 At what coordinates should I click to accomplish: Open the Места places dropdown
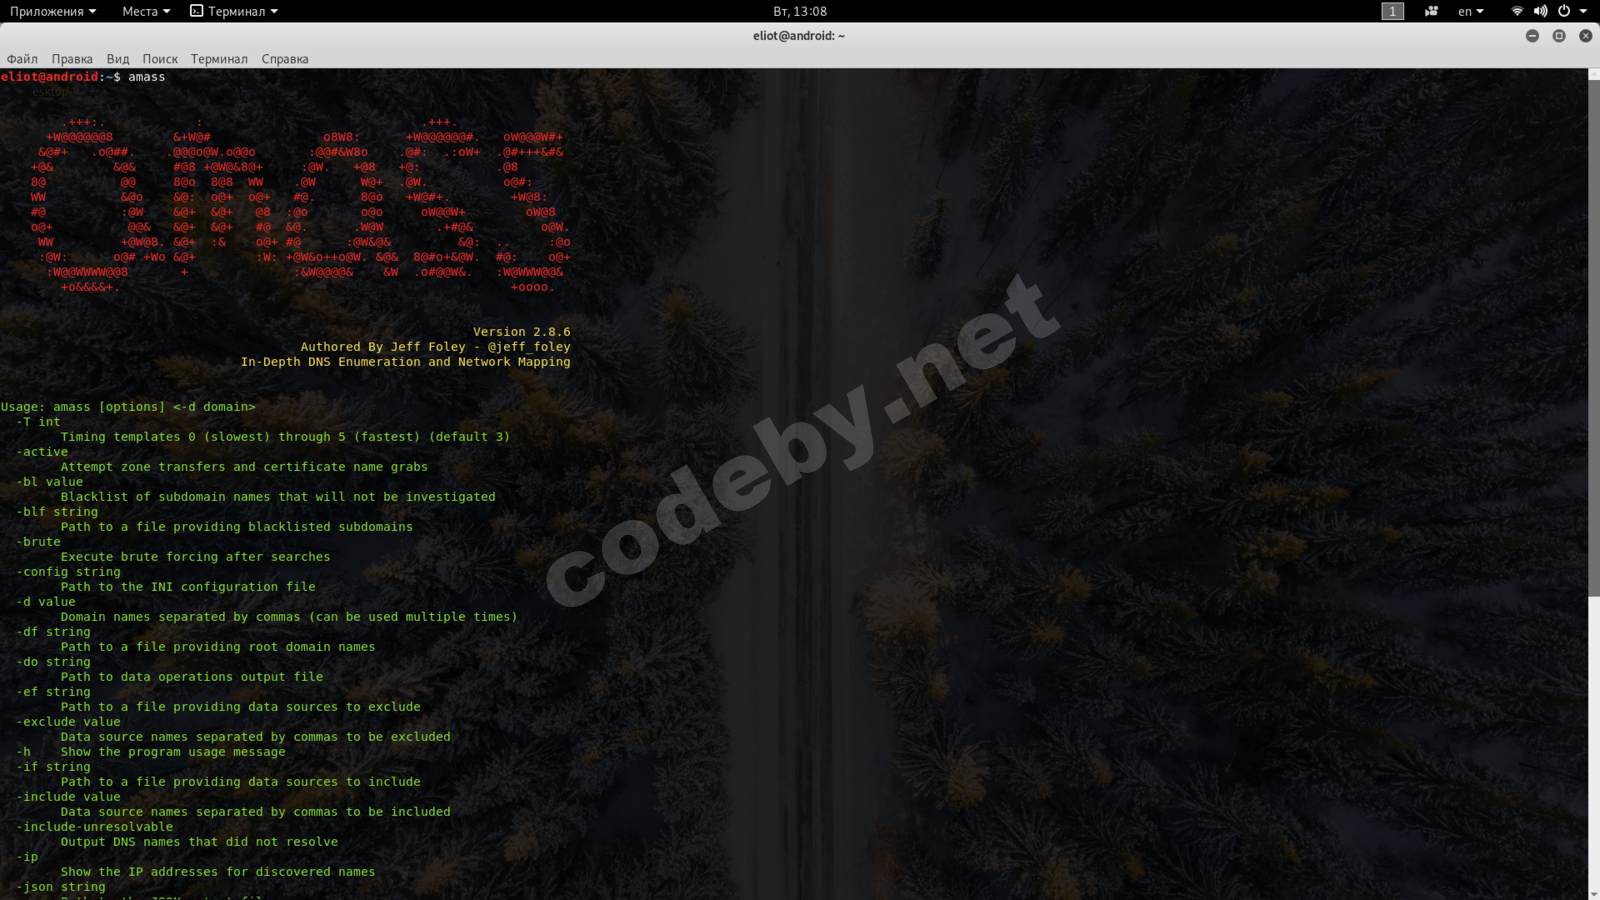[x=146, y=11]
